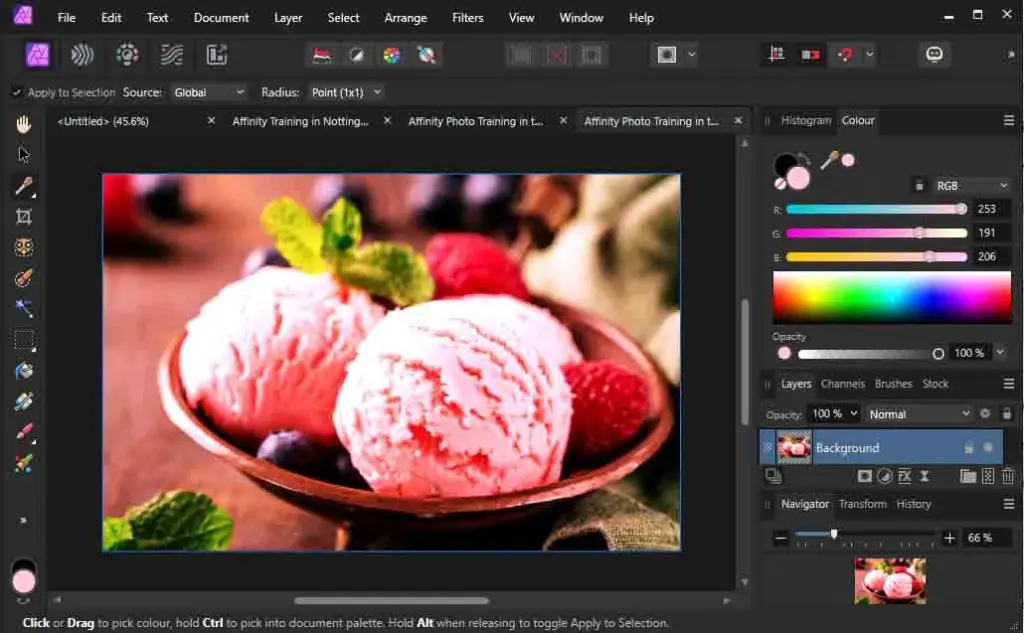Select the Flood Fill bucket tool
Screen dimensions: 1024x633
click(24, 370)
